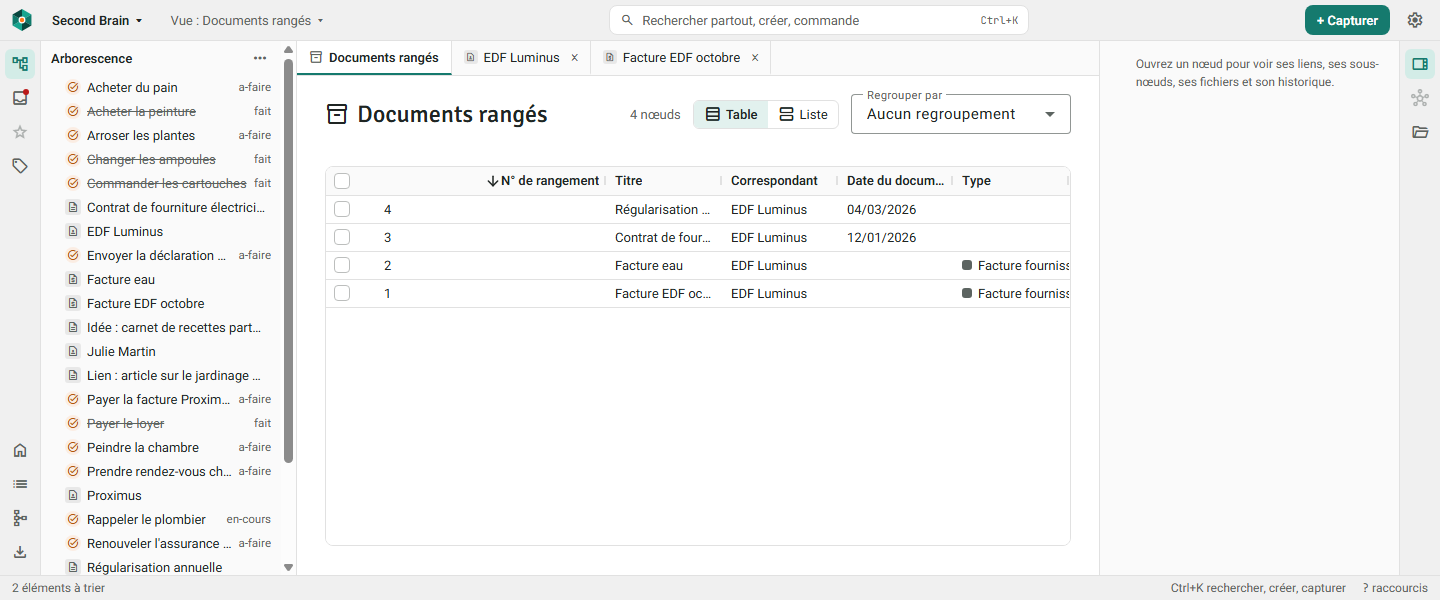
Task: Open the files folder icon on the right
Action: pyautogui.click(x=1420, y=132)
